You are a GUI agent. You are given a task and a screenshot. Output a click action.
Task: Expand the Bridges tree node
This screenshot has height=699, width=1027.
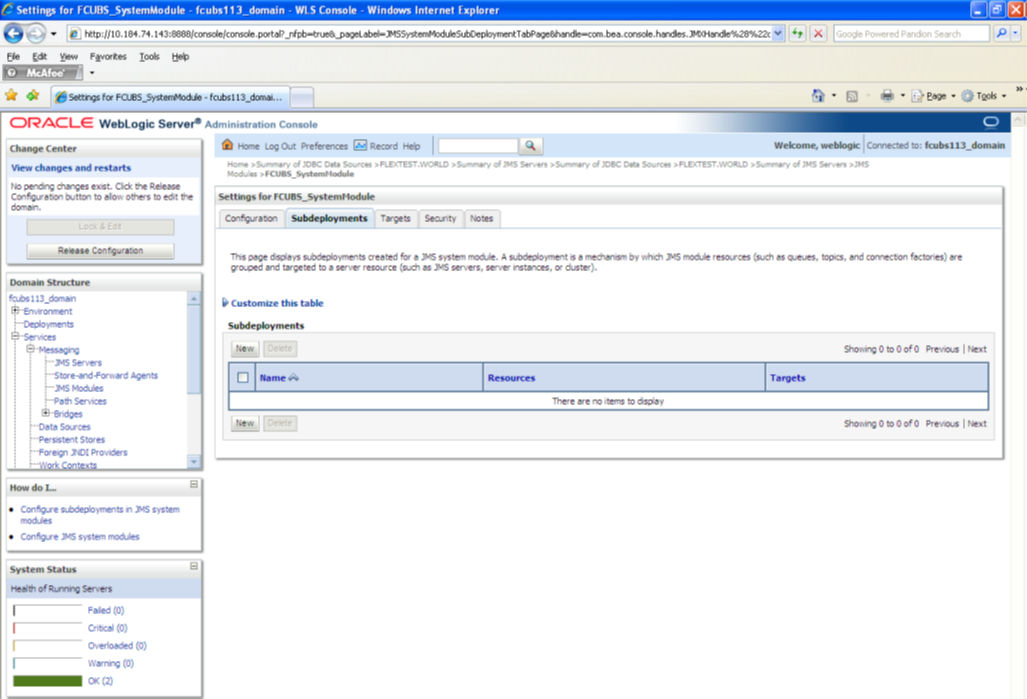[45, 413]
